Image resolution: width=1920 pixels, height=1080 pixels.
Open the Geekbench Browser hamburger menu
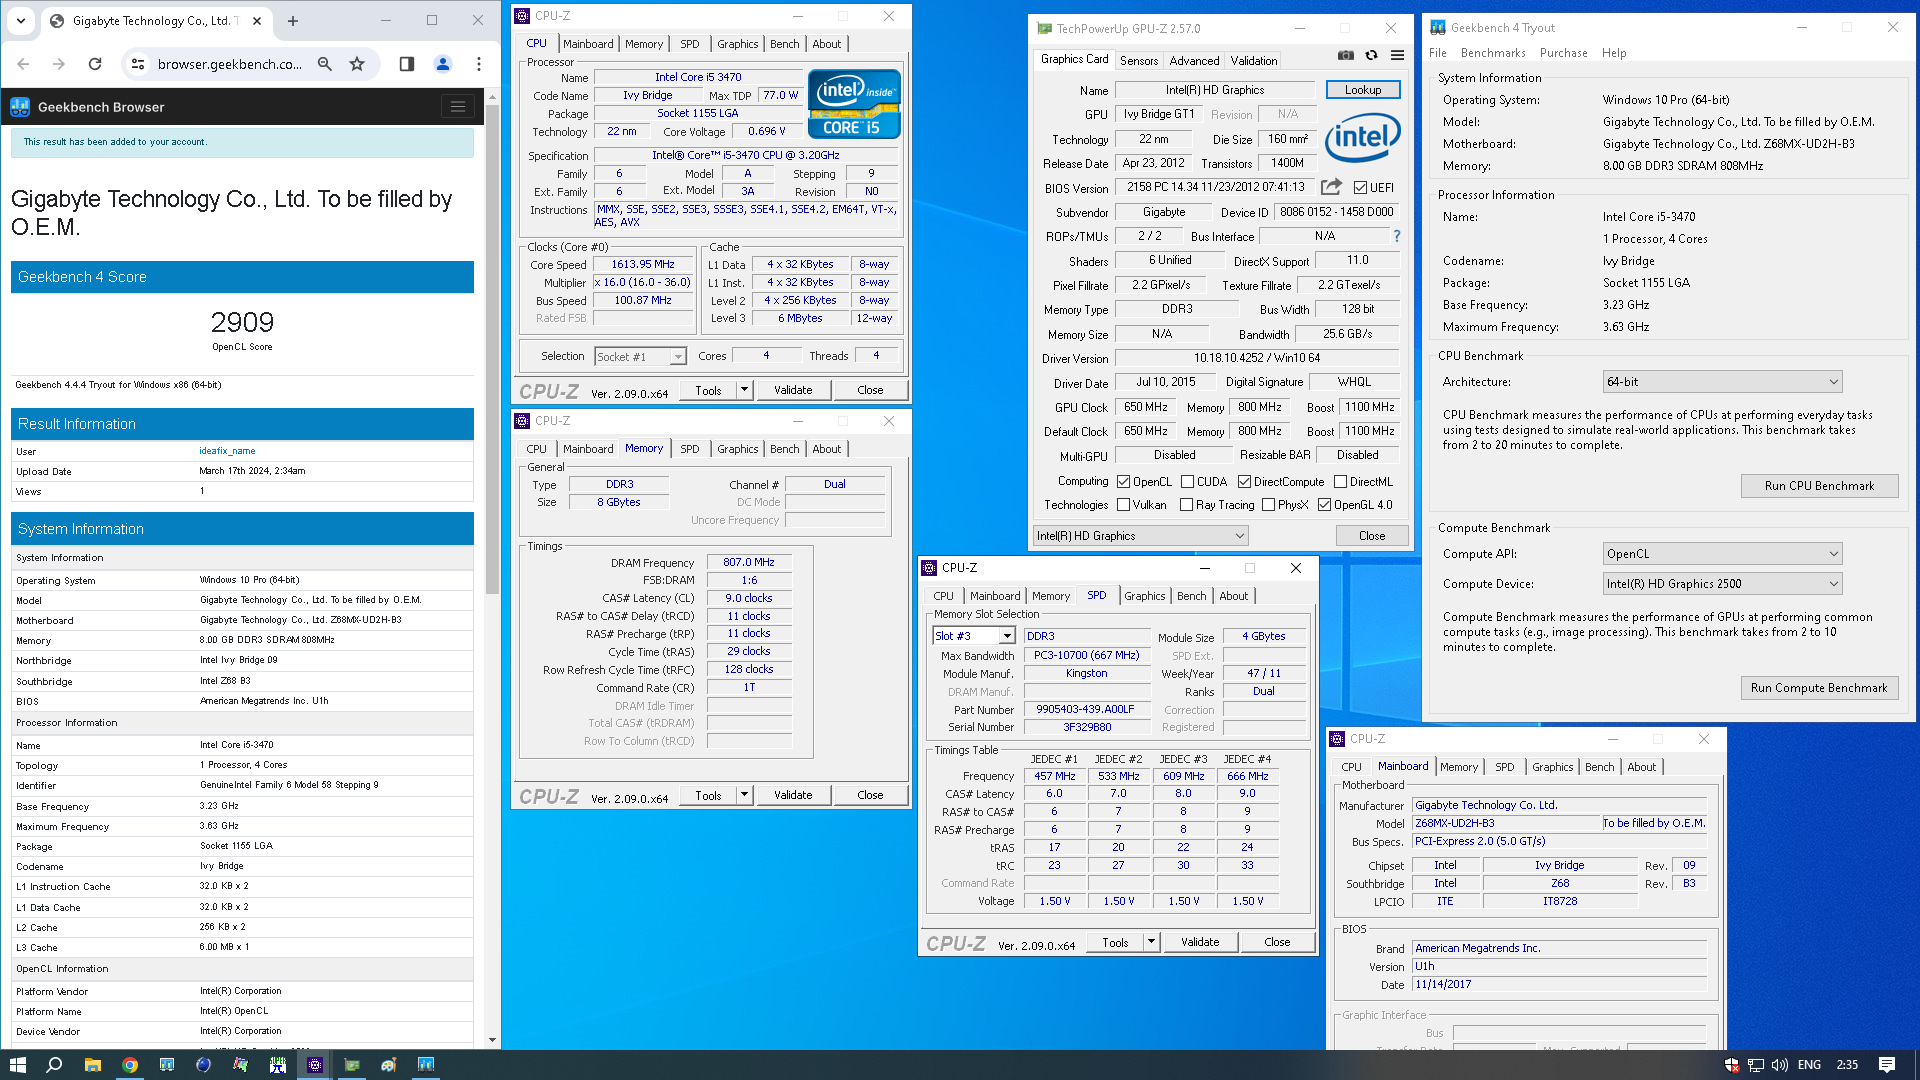pos(457,107)
